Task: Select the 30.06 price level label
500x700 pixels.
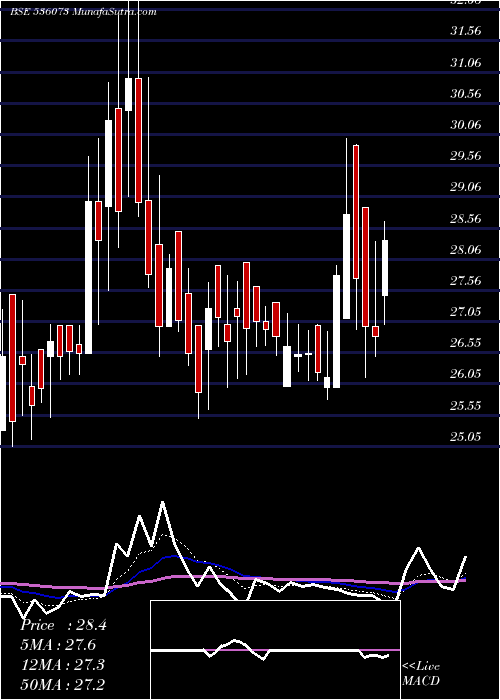Action: tap(466, 125)
